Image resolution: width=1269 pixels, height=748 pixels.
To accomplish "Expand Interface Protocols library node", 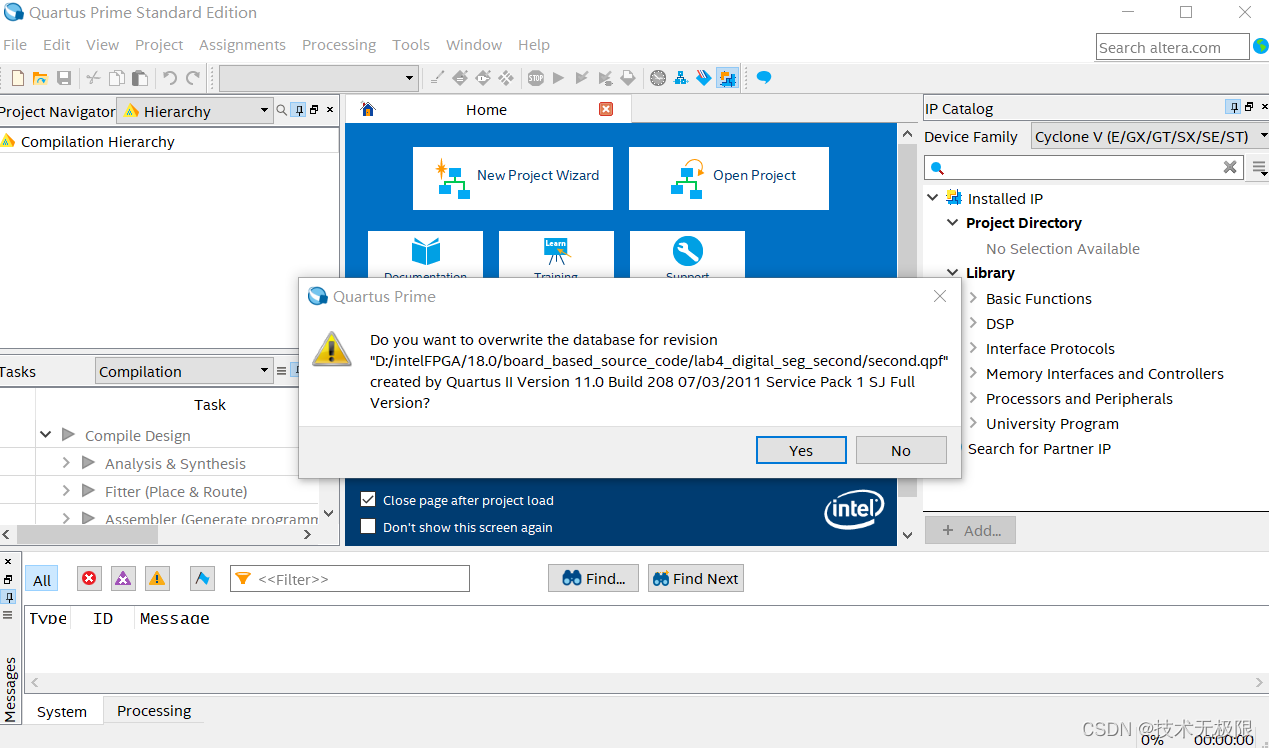I will click(973, 348).
